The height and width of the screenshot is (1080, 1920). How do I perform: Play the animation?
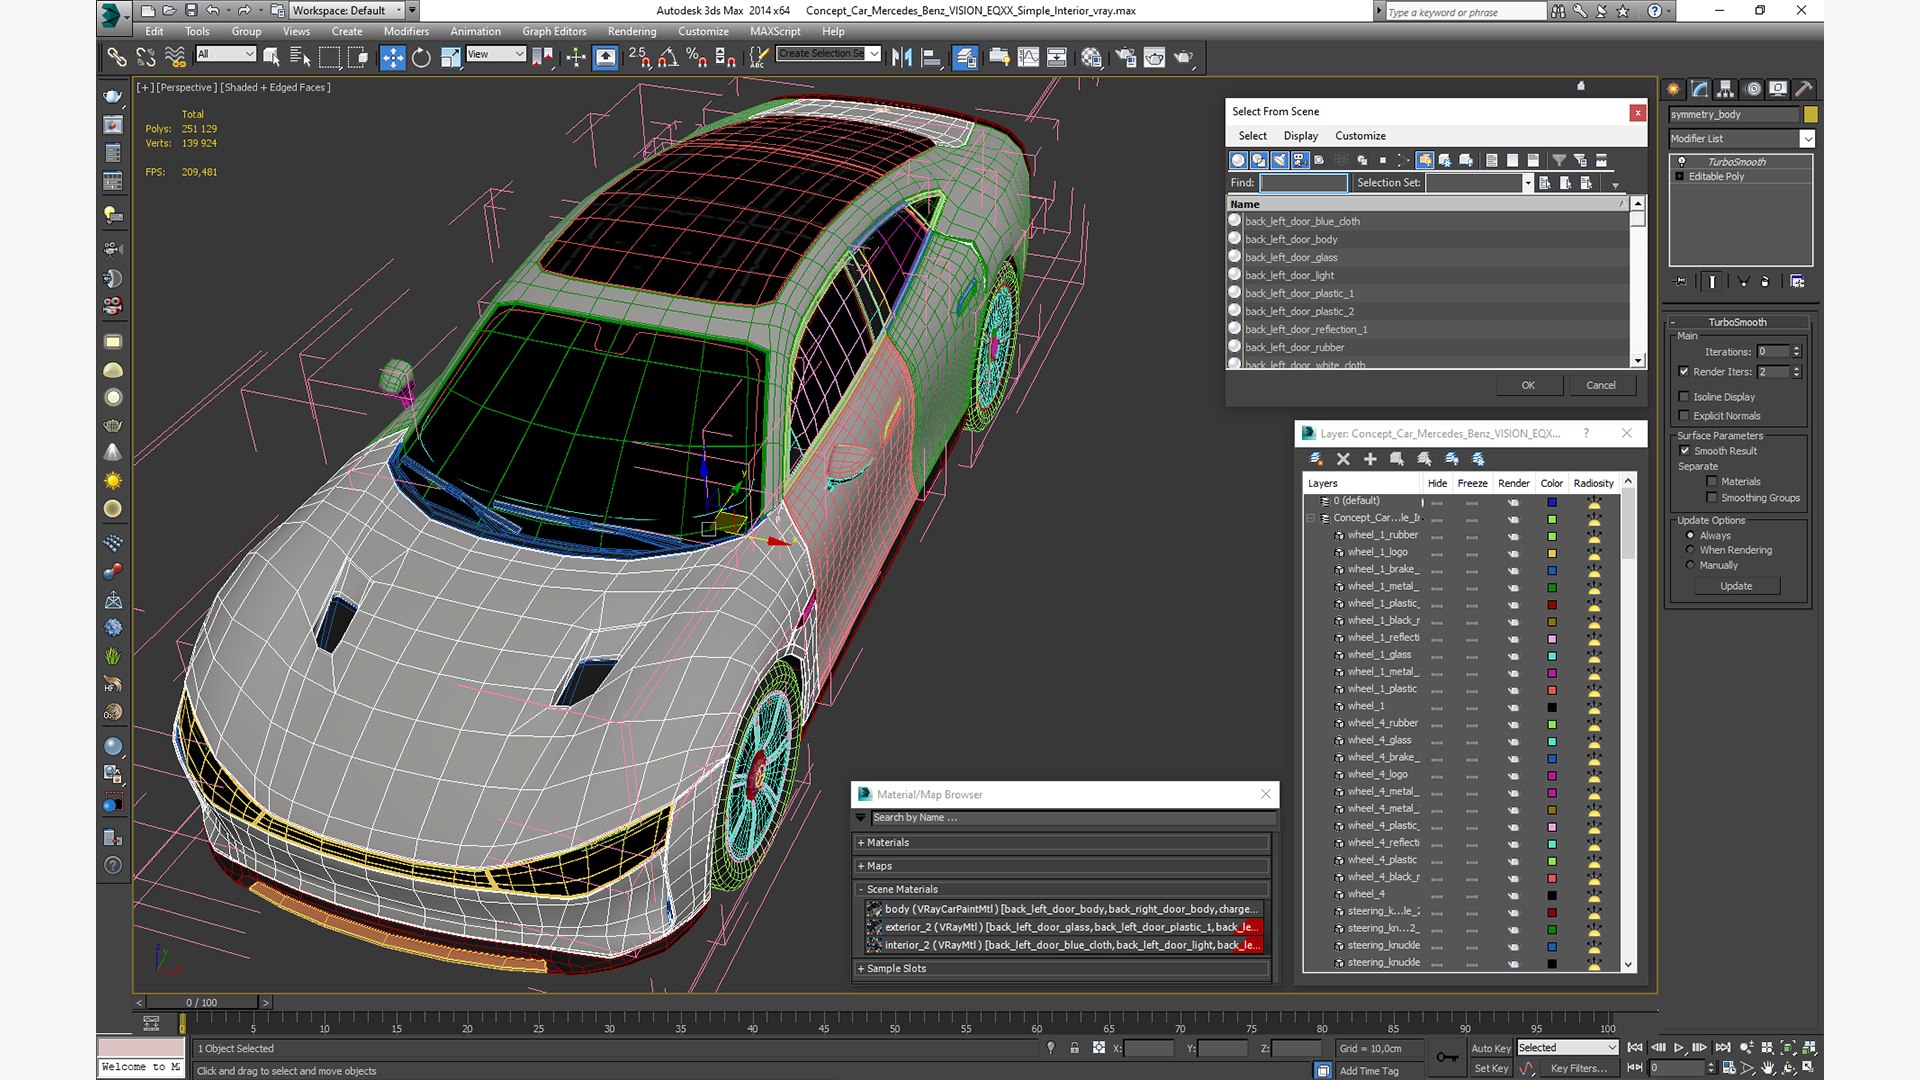(x=1679, y=1047)
